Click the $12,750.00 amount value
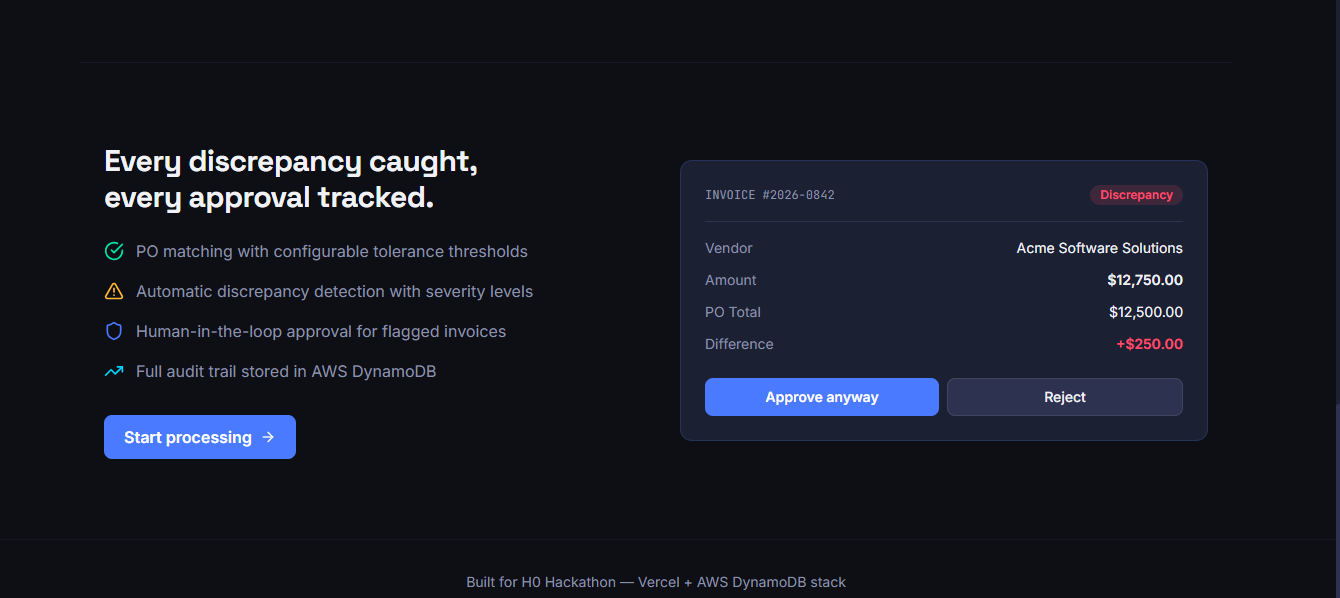The height and width of the screenshot is (598, 1340). click(1145, 280)
